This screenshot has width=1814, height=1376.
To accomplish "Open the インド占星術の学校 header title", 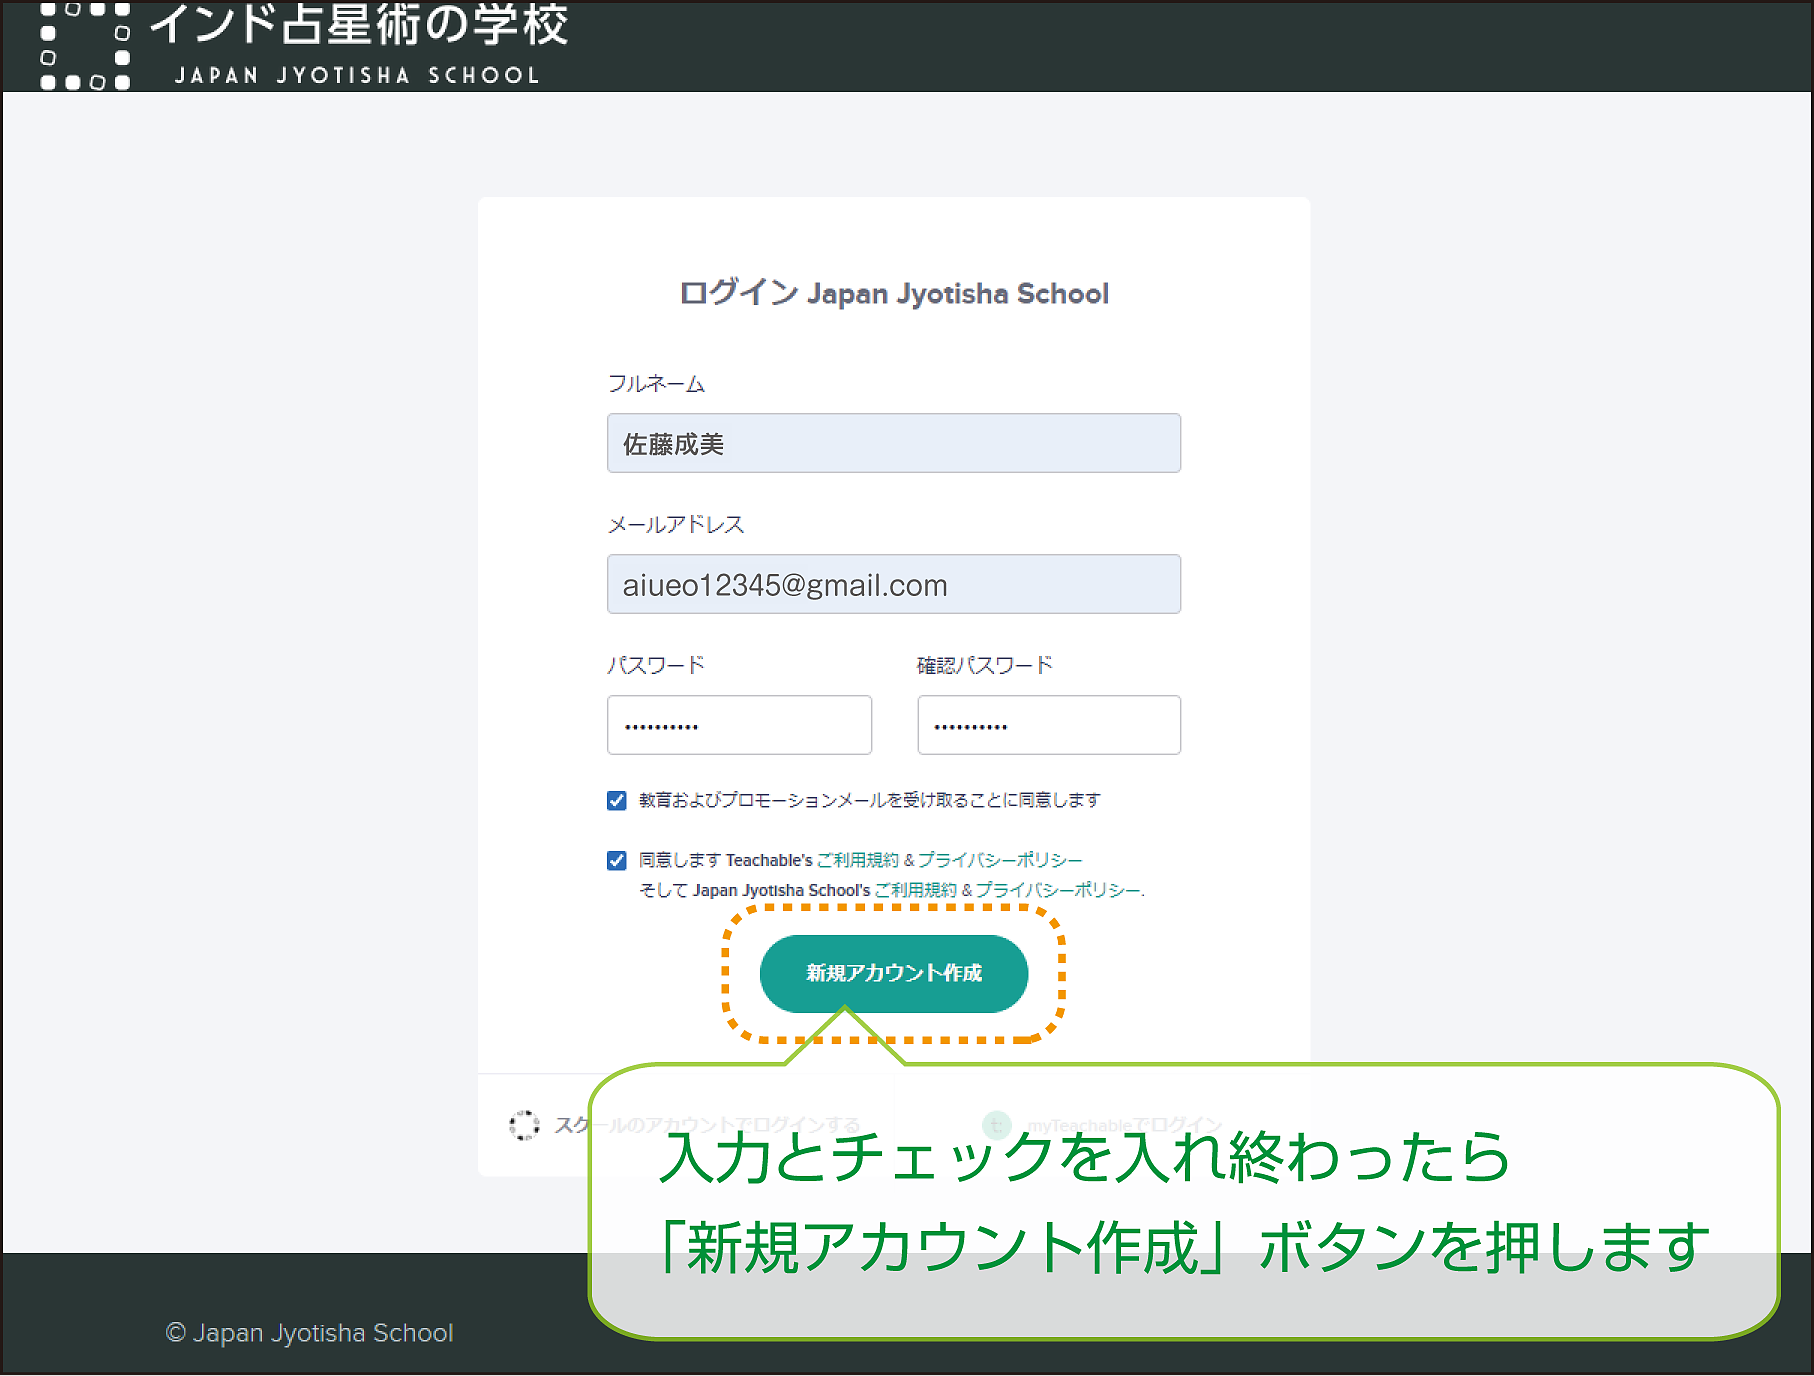I will point(359,25).
